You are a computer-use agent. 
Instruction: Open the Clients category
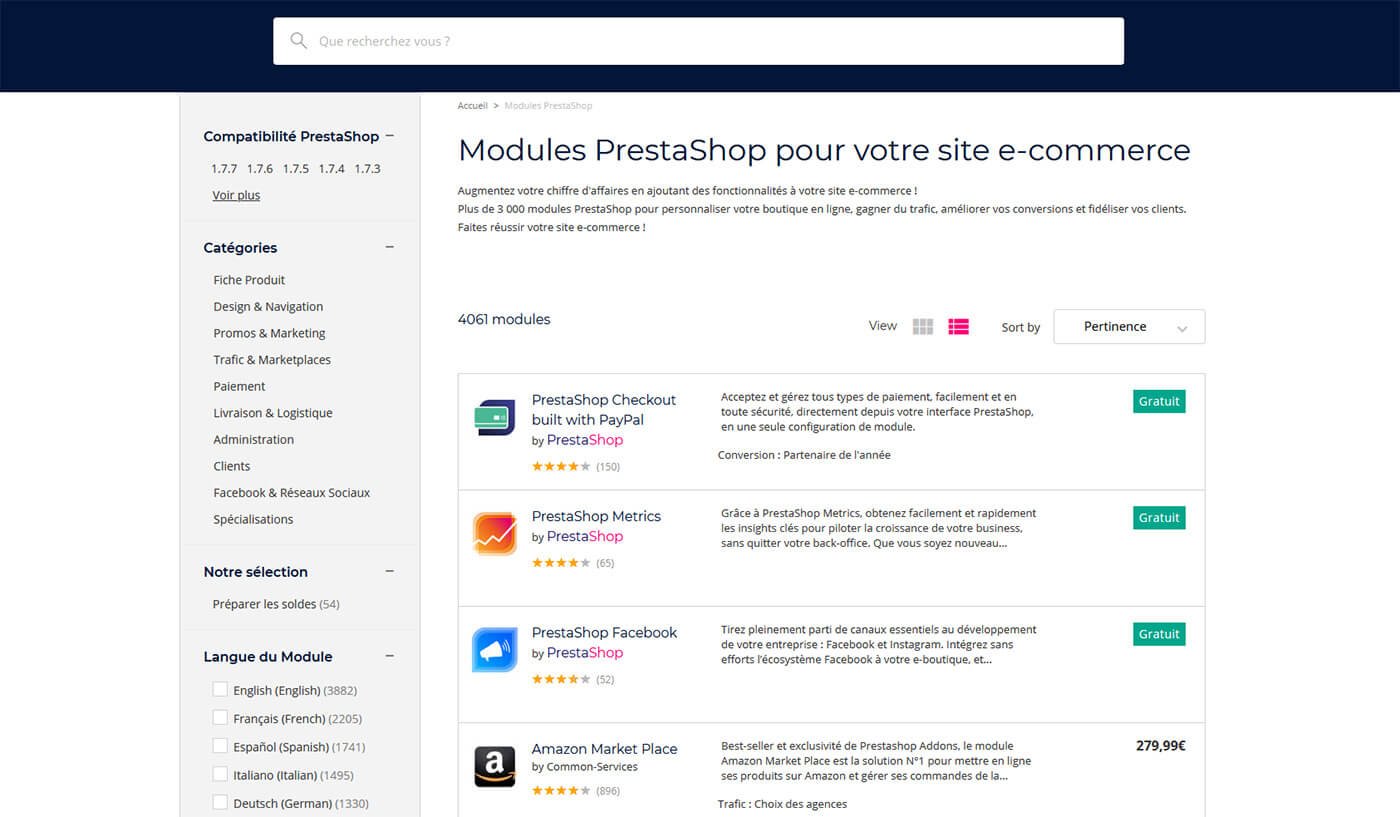coord(232,466)
